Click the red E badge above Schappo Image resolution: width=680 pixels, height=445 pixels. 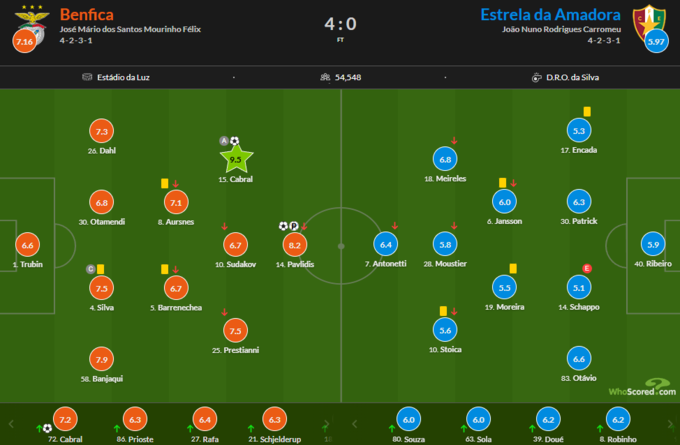586,268
